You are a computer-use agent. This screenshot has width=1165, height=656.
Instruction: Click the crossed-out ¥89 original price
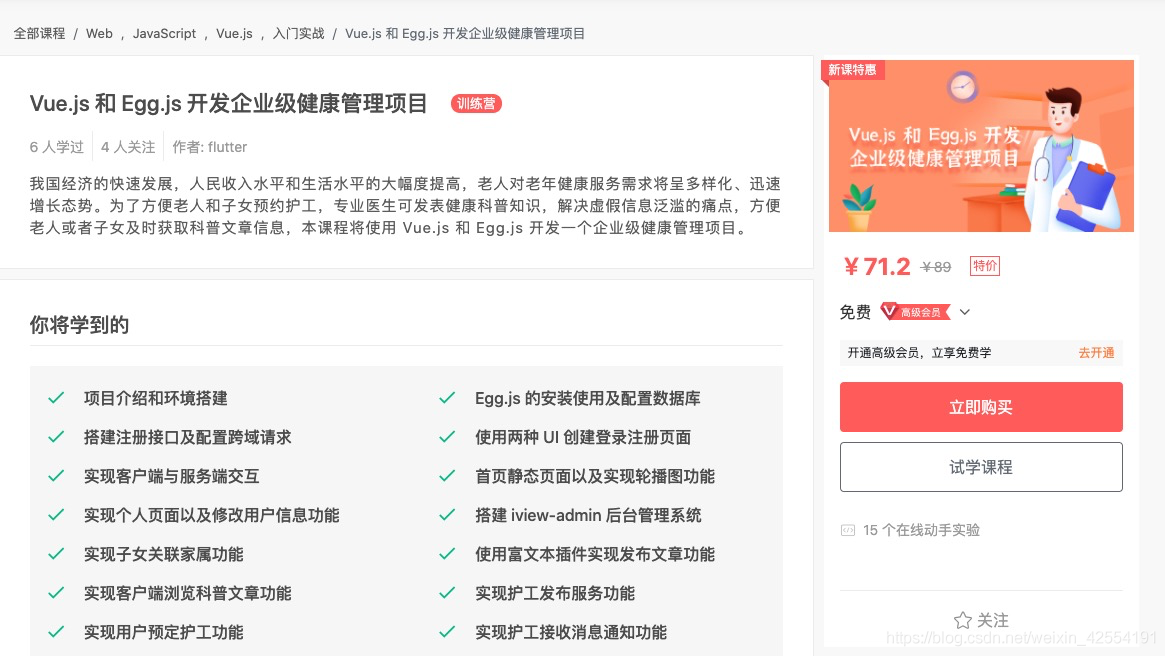pos(935,267)
